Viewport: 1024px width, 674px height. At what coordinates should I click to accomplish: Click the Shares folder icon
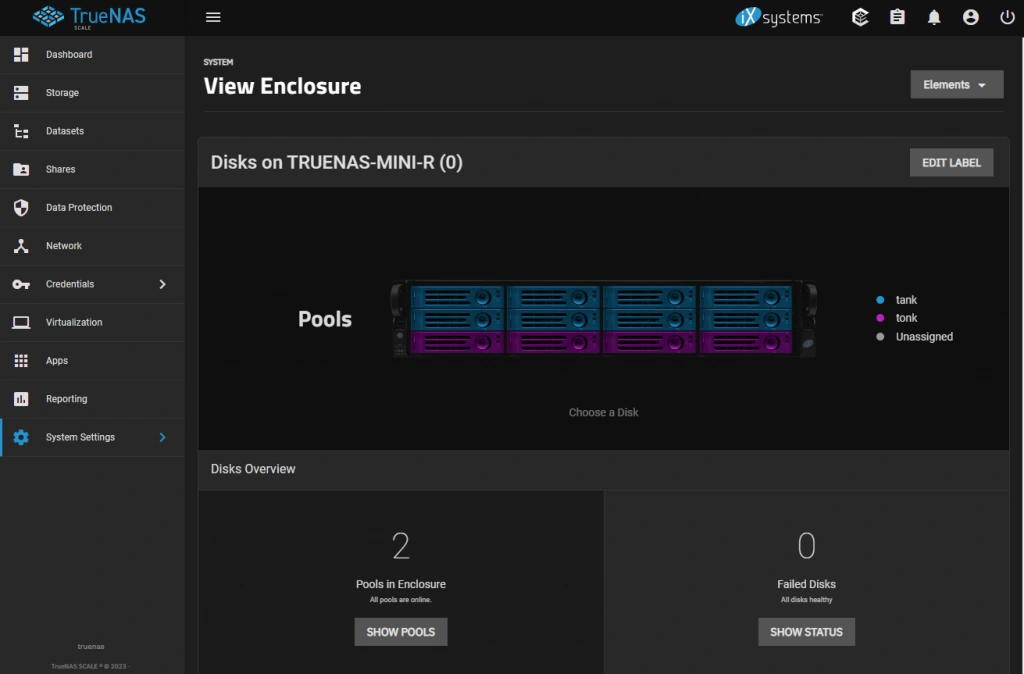(21, 169)
